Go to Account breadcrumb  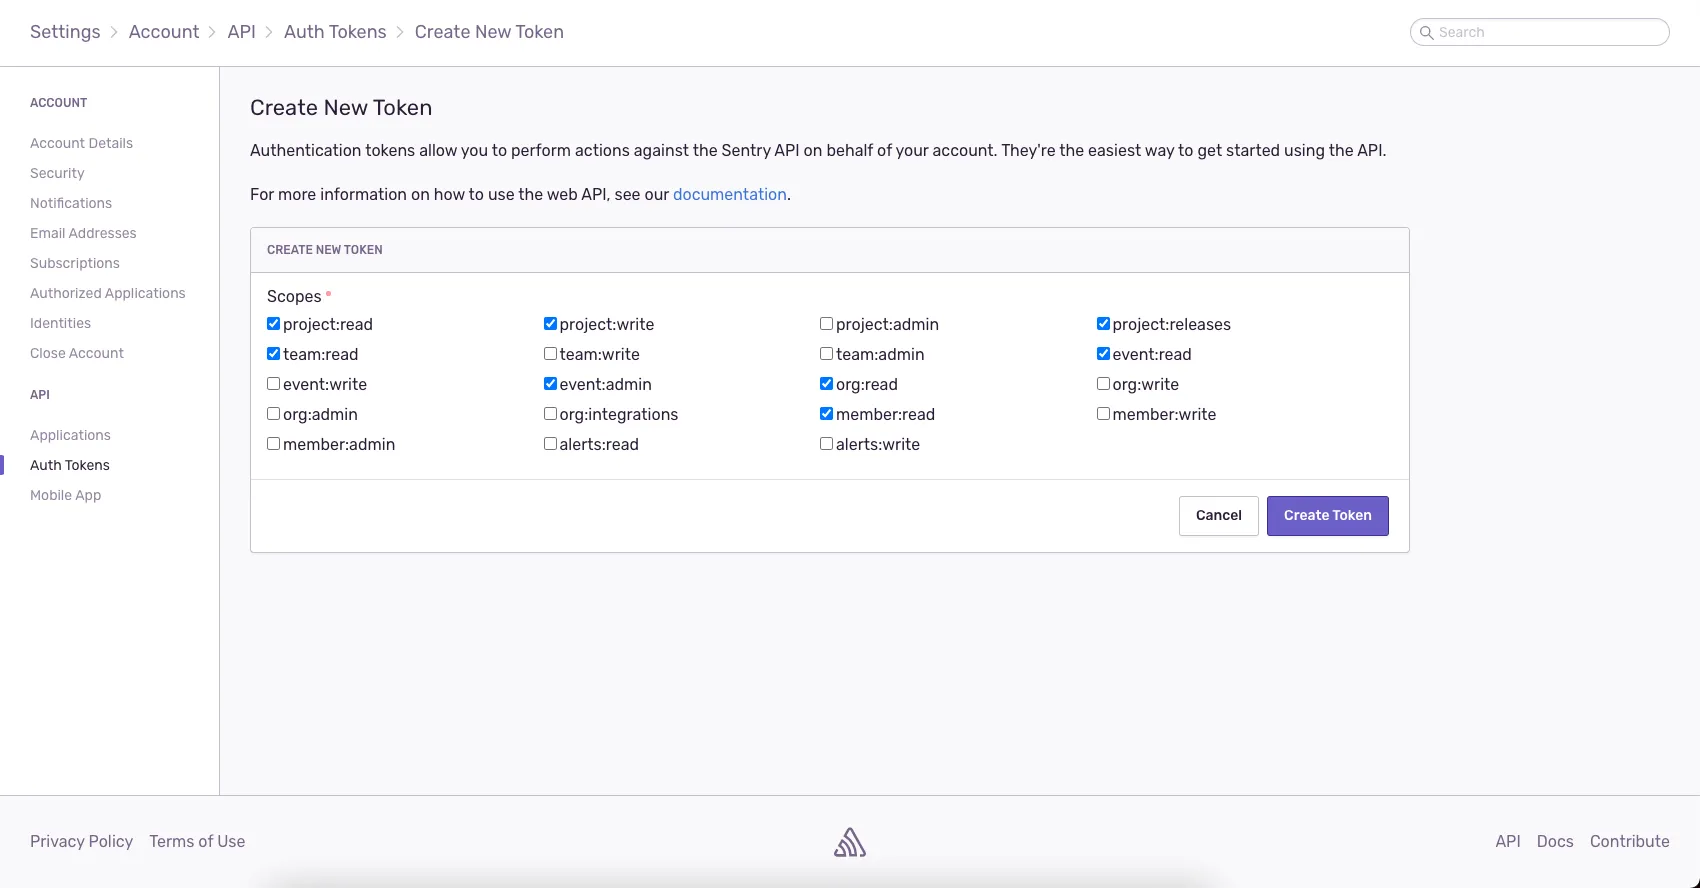[x=164, y=32]
